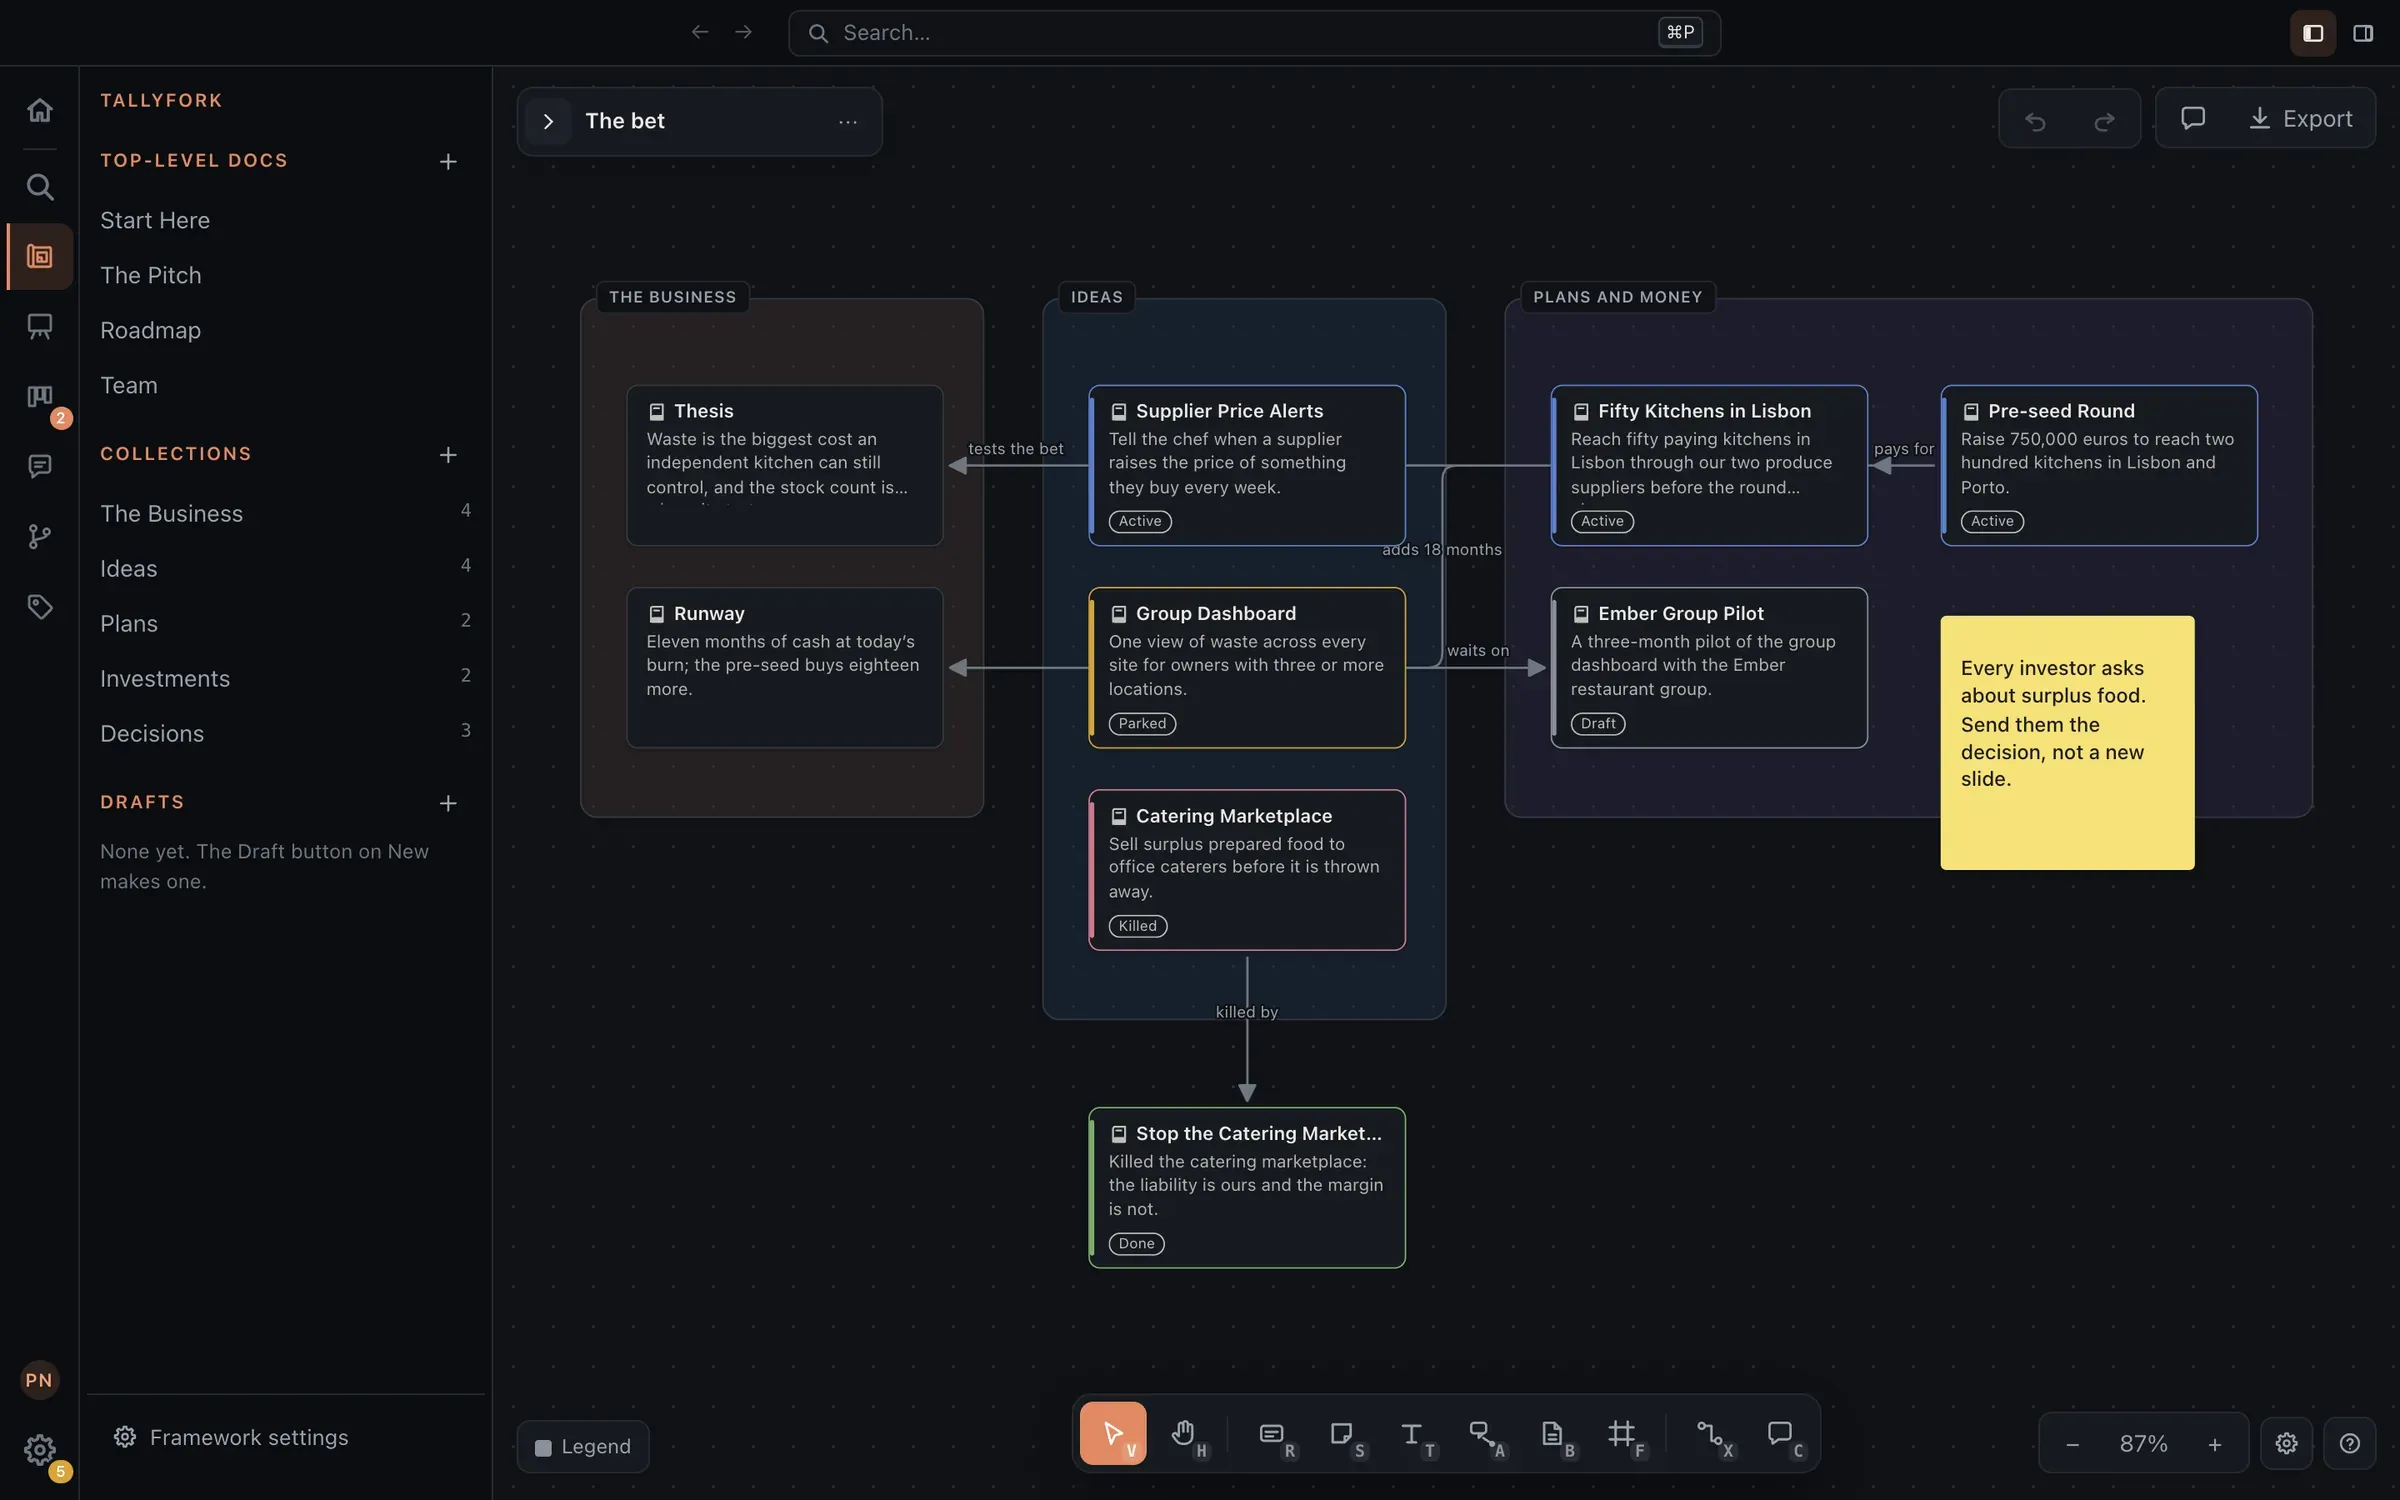Toggle the left sidebar panel
The image size is (2400, 1500).
[x=2312, y=33]
